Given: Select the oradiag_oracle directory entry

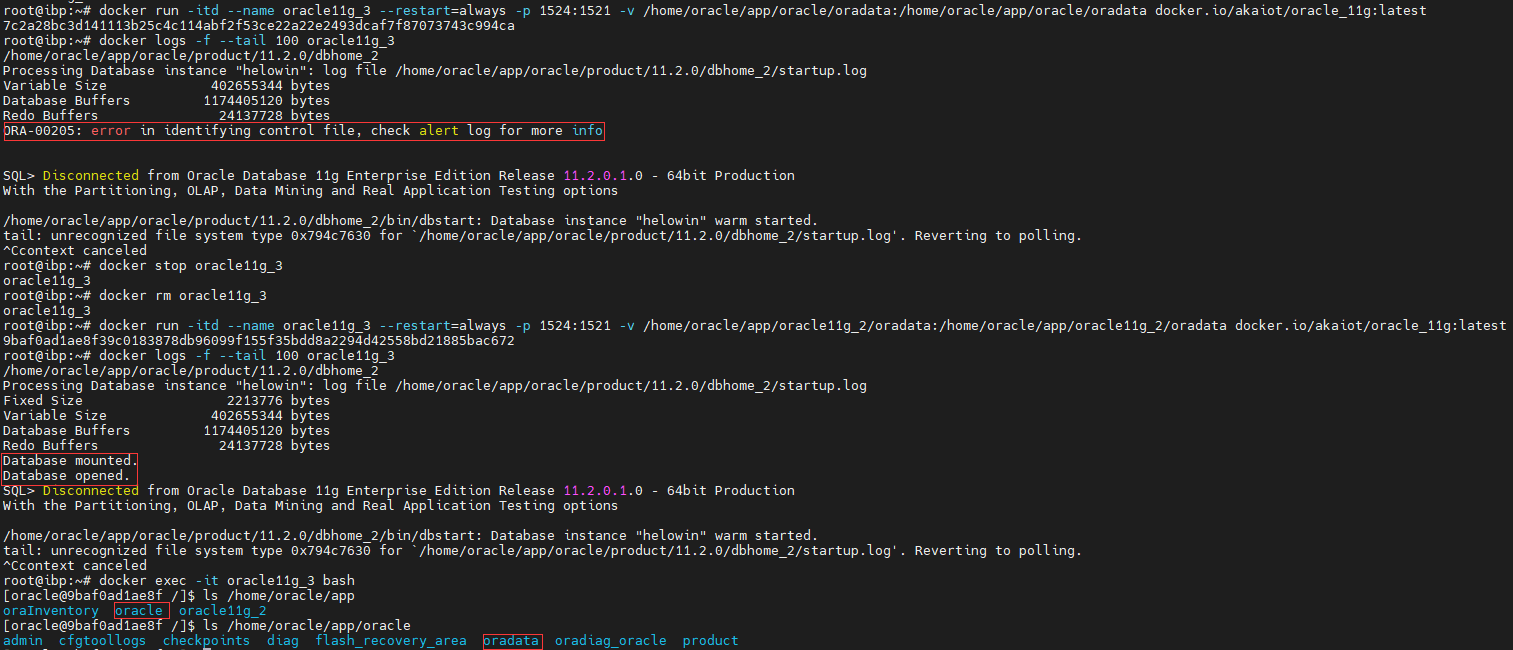Looking at the screenshot, I should pos(610,640).
